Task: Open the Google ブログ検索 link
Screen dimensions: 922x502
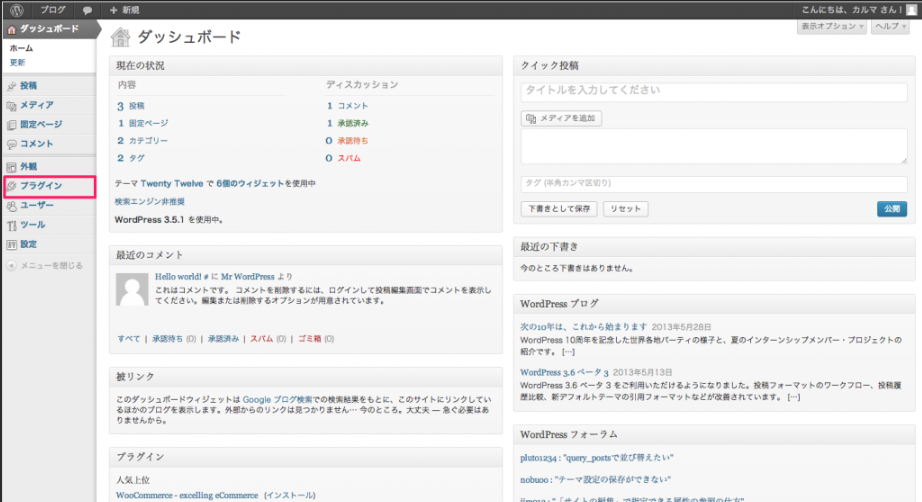Action: tap(278, 400)
